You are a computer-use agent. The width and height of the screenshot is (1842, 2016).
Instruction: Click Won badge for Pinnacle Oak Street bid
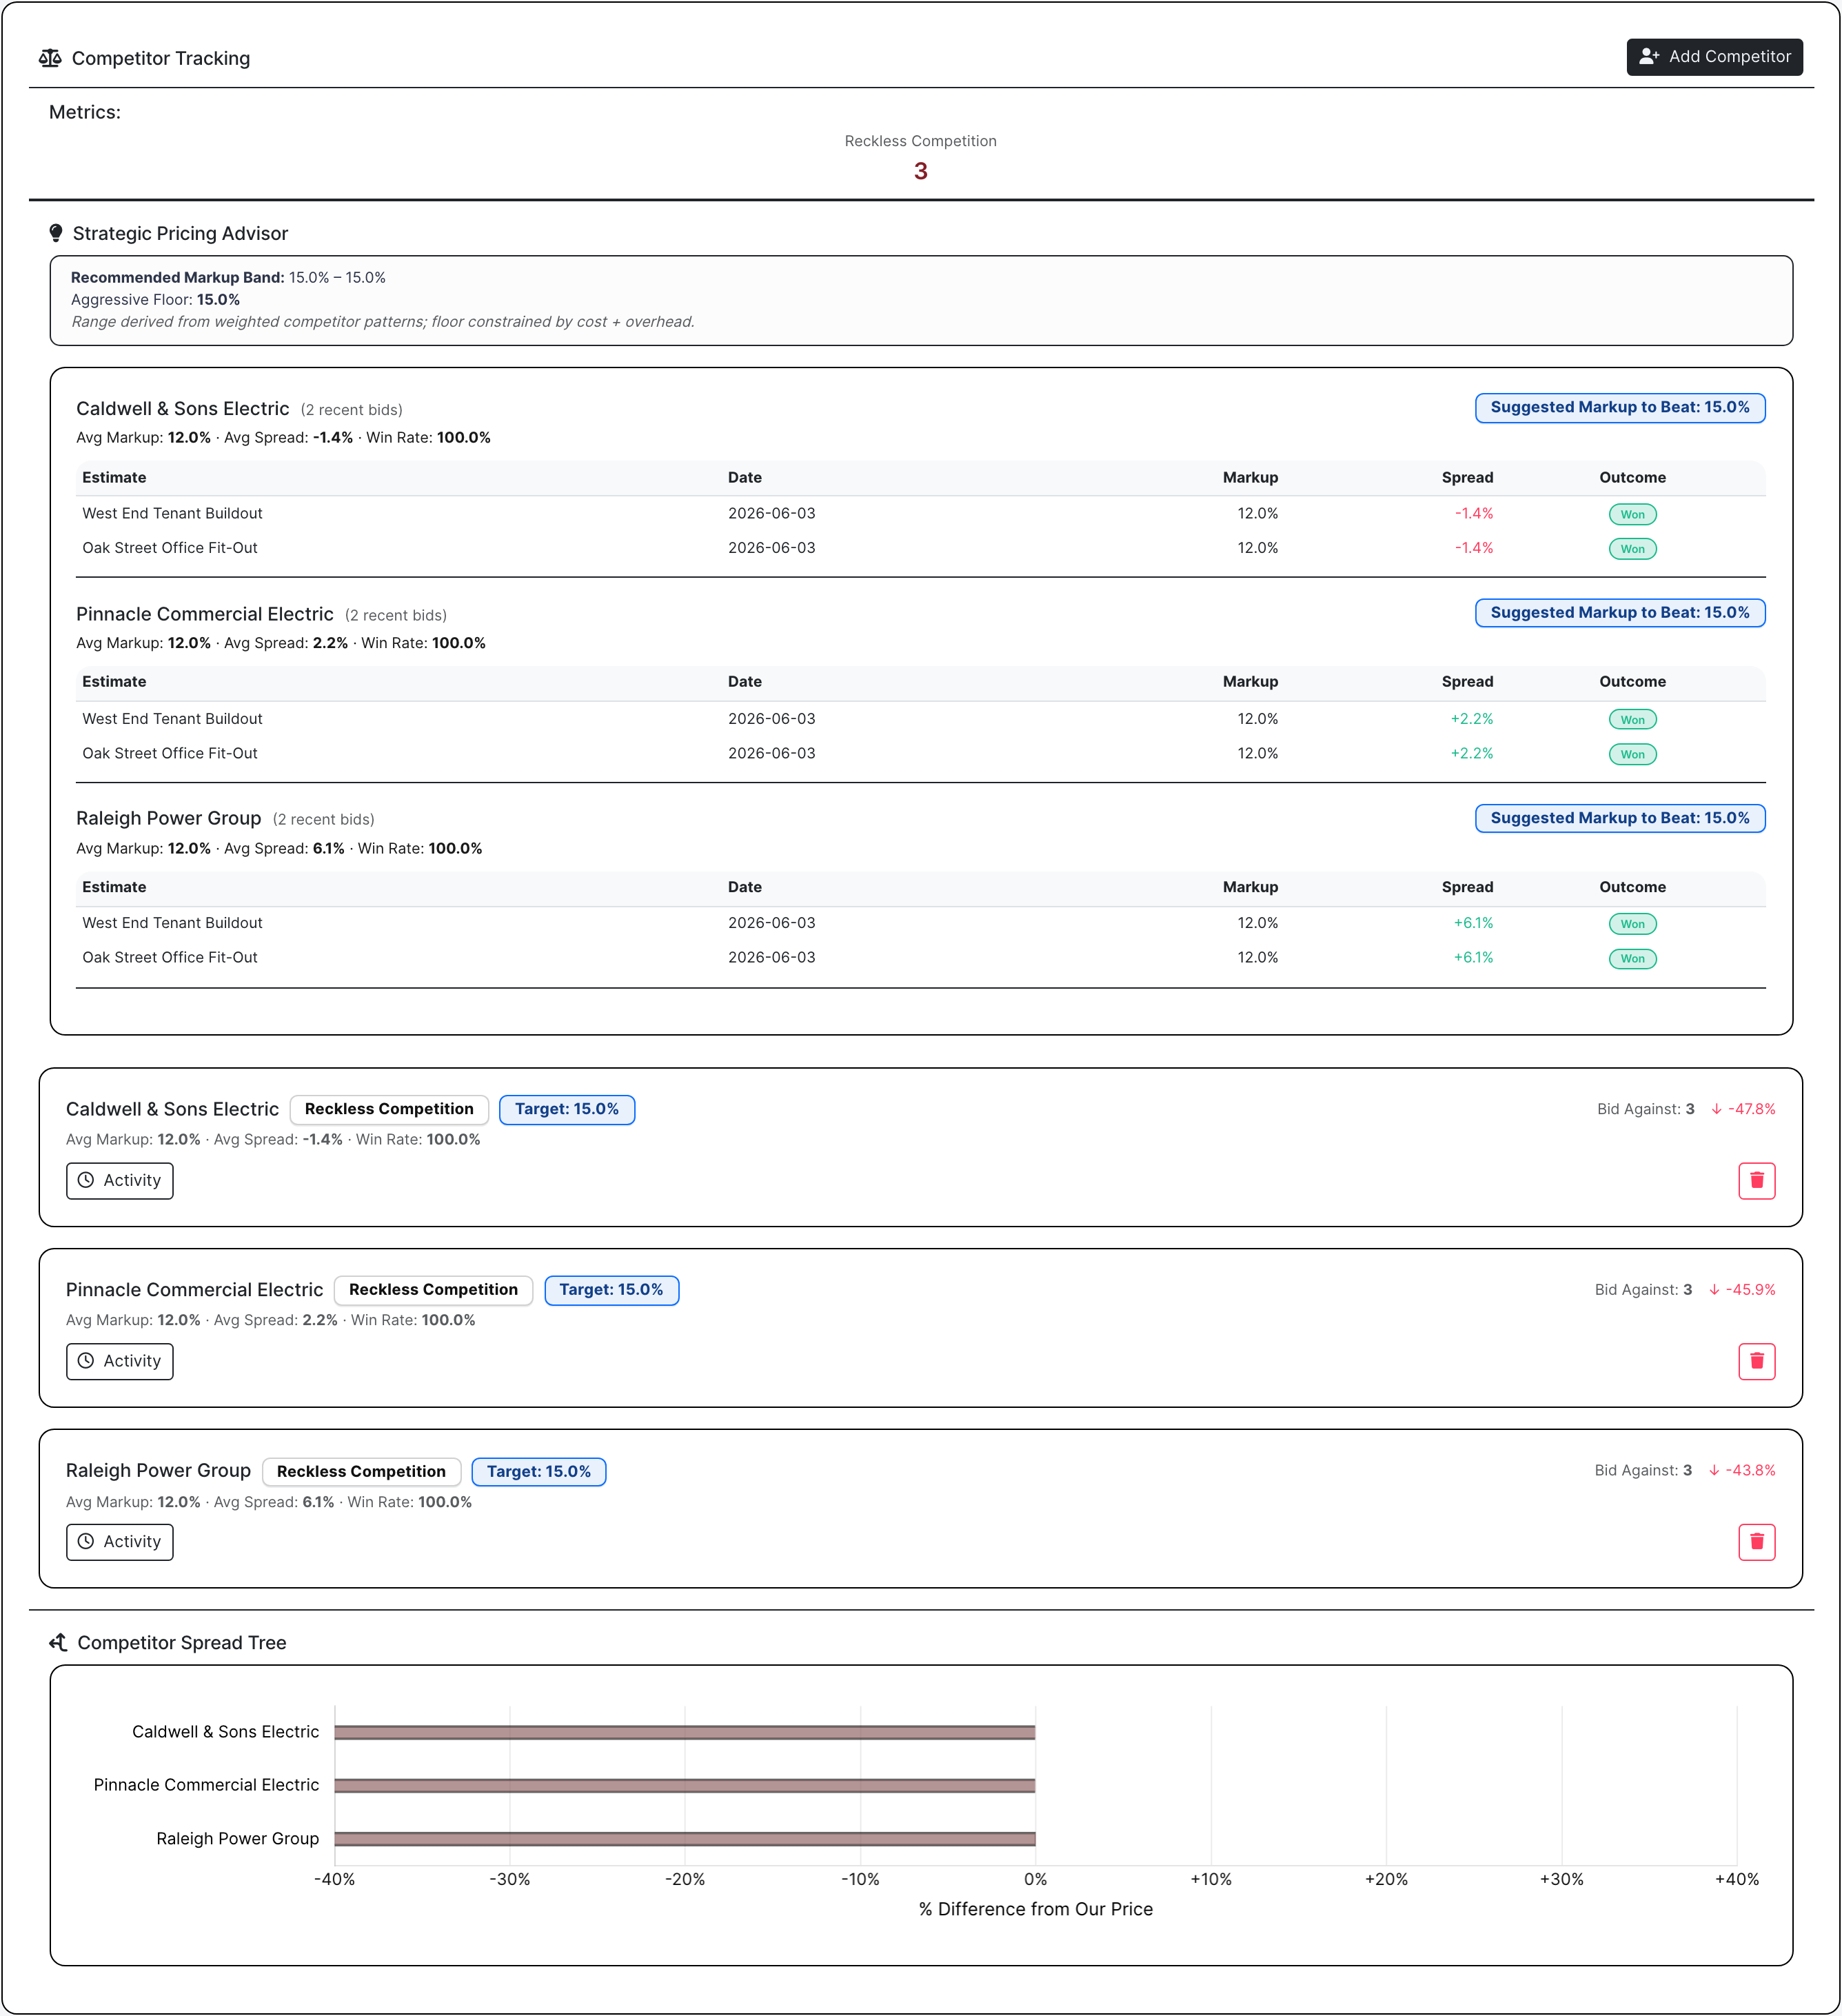pyautogui.click(x=1632, y=754)
